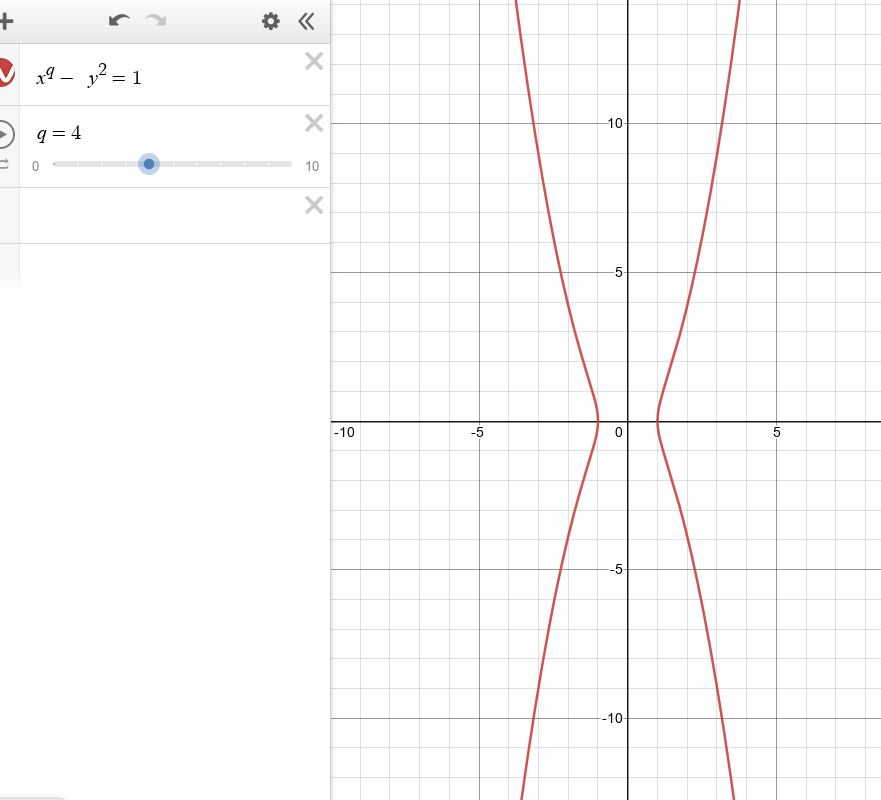Click the x-axis label -10
This screenshot has width=881, height=800.
(x=344, y=433)
